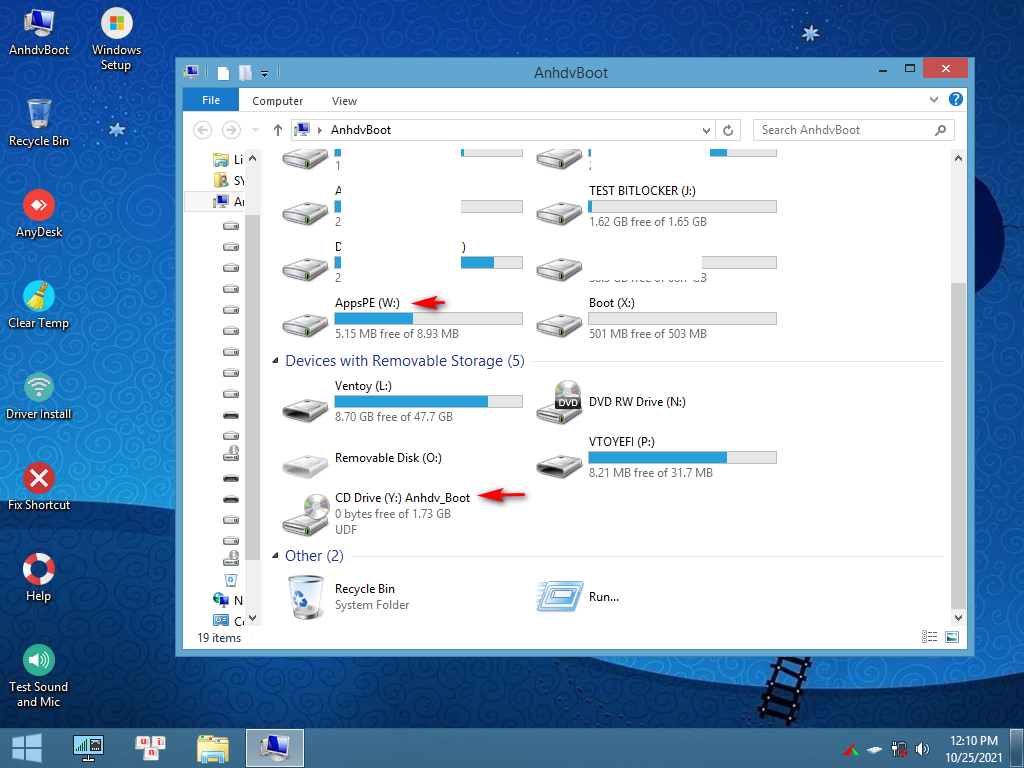
Task: Click navigation pane scroll down arrow
Action: [x=253, y=617]
